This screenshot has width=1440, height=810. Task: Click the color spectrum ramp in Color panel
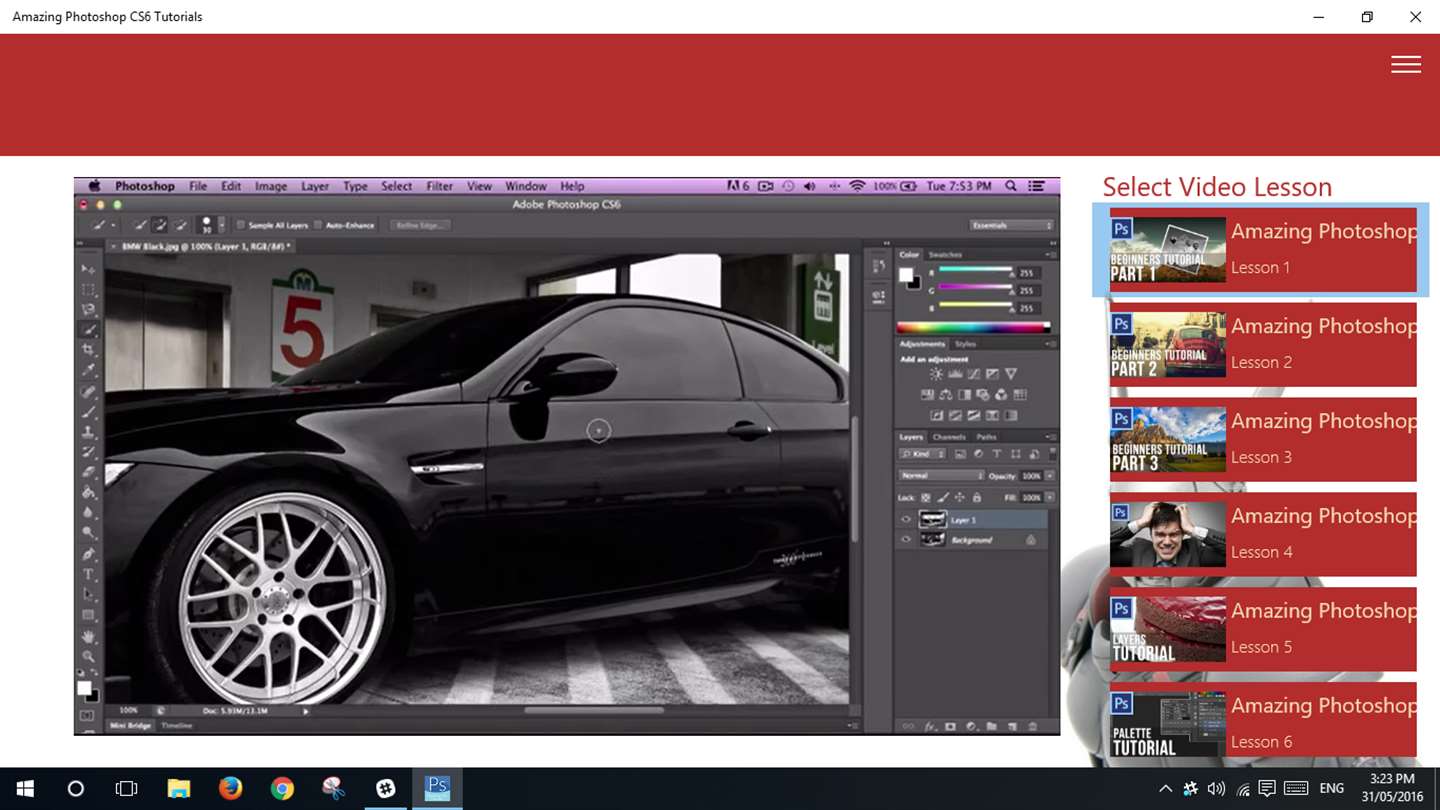972,326
